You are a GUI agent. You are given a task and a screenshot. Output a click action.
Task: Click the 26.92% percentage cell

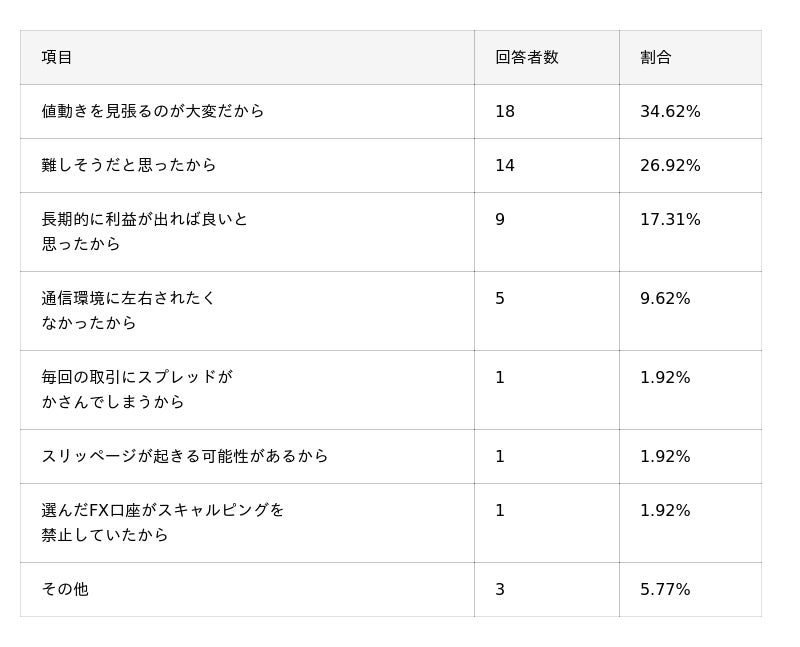670,165
